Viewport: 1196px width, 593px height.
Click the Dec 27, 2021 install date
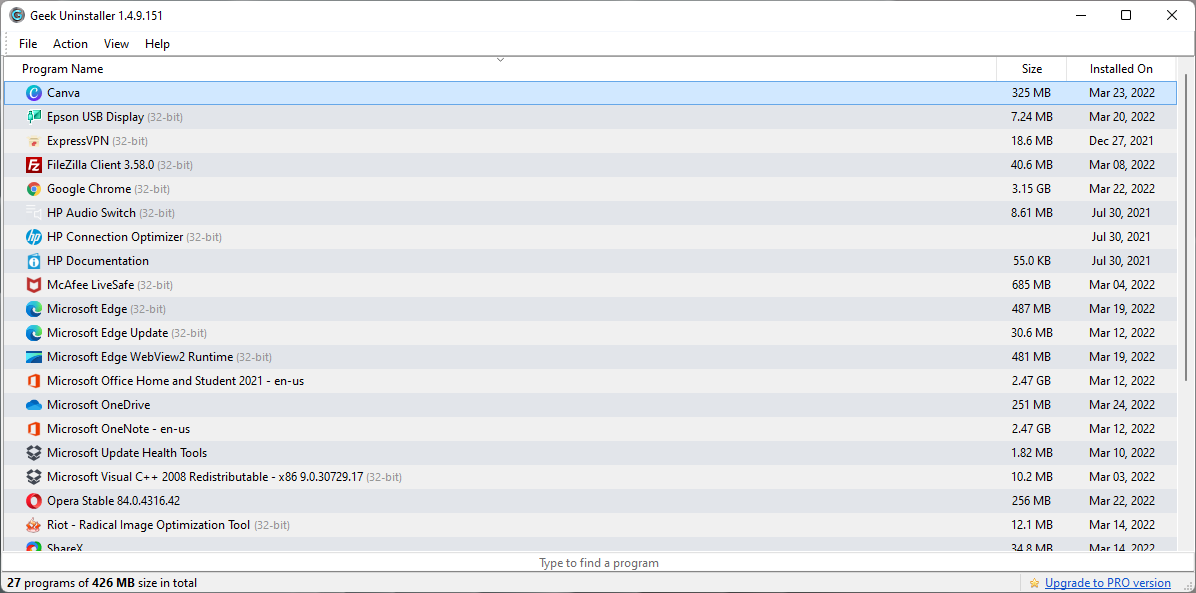coord(1121,141)
